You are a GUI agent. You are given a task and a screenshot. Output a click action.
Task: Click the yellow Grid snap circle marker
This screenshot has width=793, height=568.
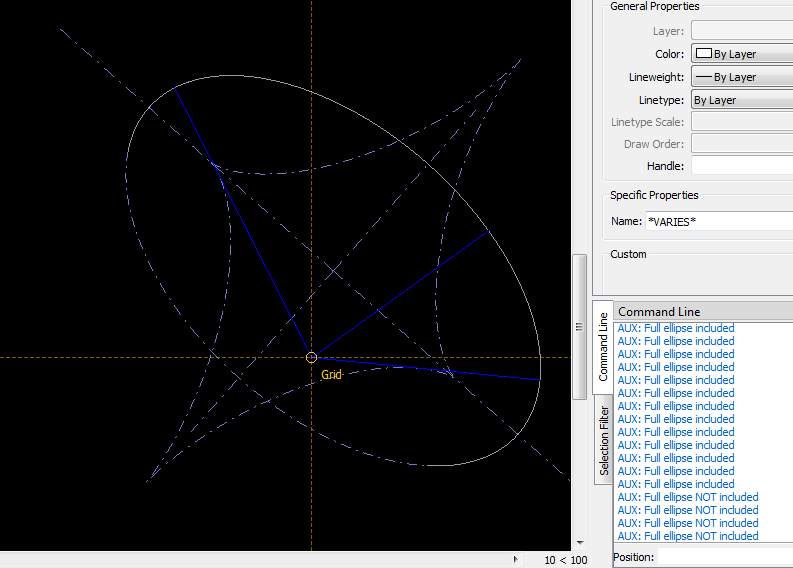coord(311,357)
